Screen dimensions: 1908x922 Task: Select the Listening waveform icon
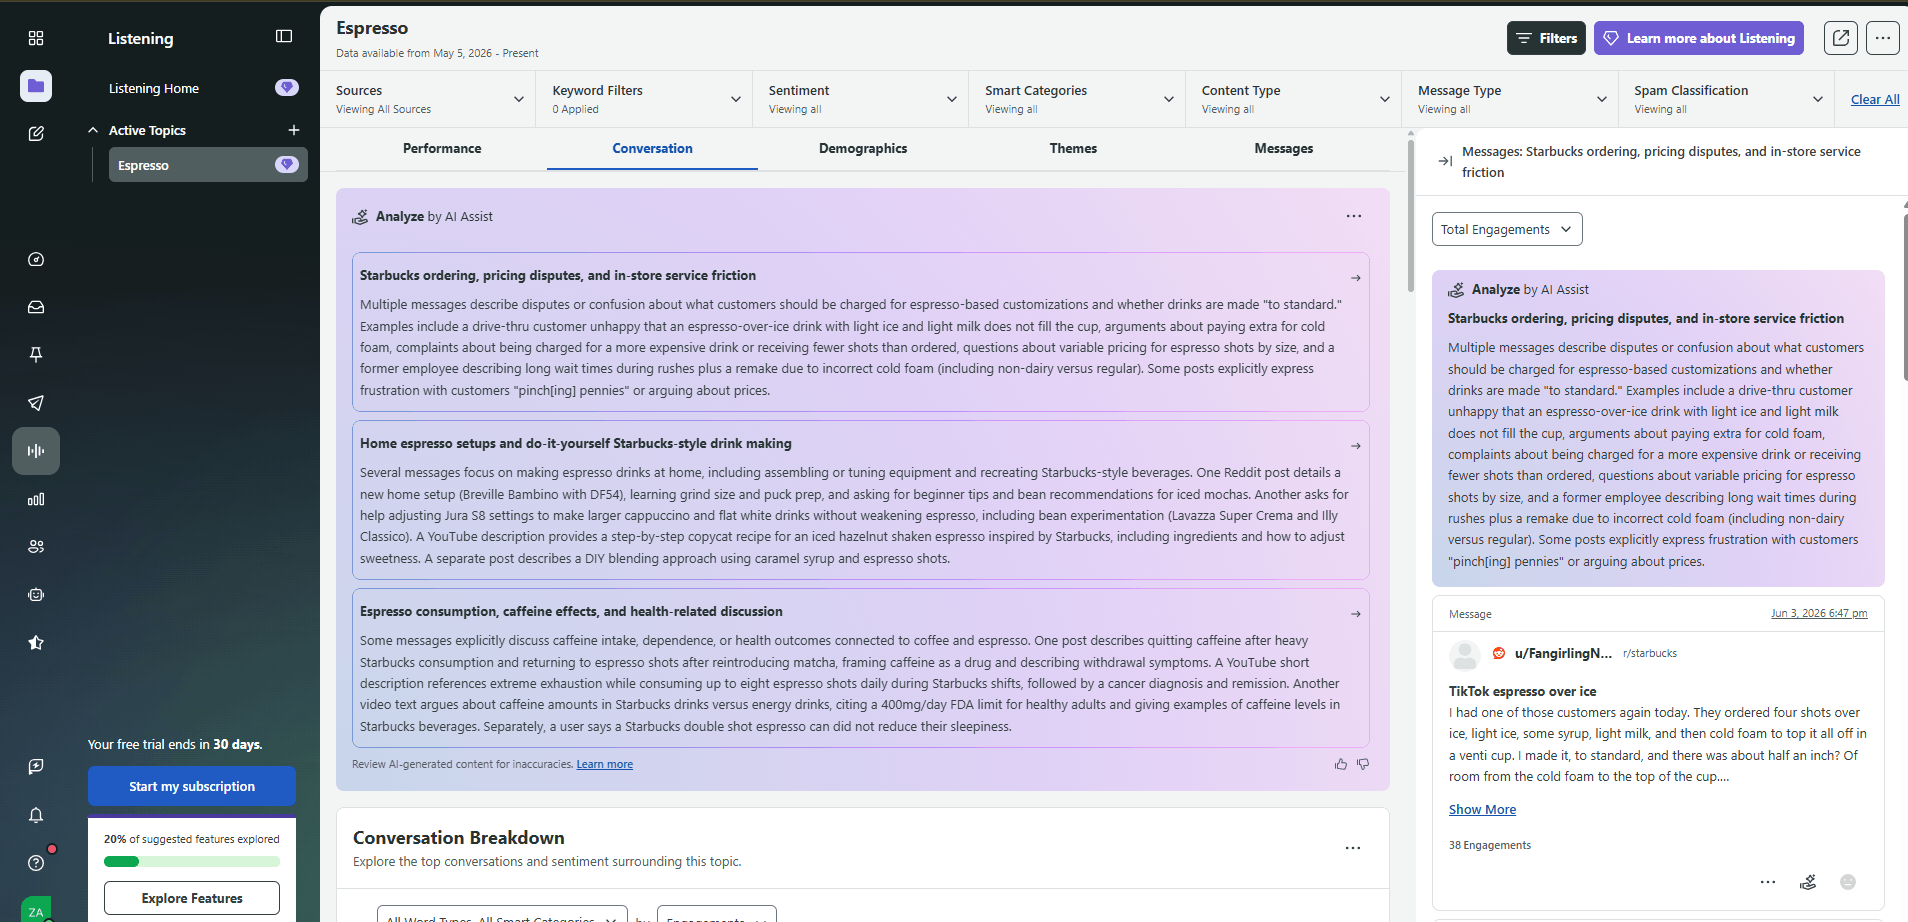point(36,451)
